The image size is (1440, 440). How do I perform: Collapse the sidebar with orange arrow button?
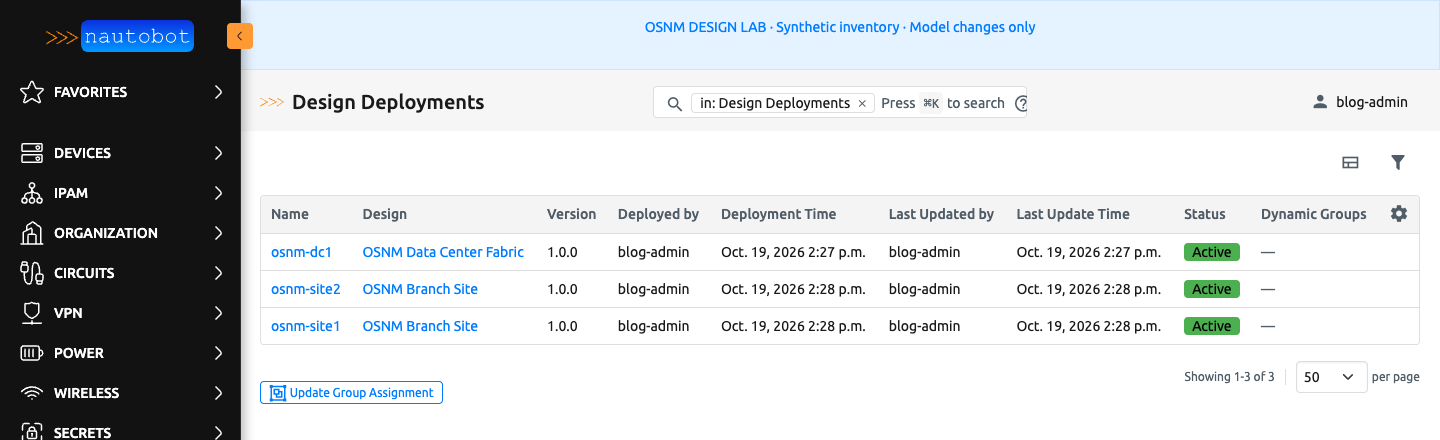tap(240, 36)
